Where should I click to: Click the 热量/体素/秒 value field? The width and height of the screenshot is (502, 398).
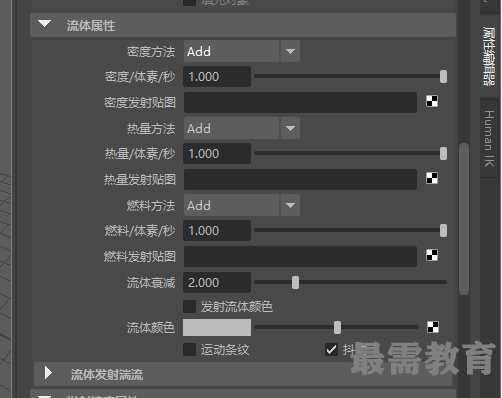click(217, 153)
